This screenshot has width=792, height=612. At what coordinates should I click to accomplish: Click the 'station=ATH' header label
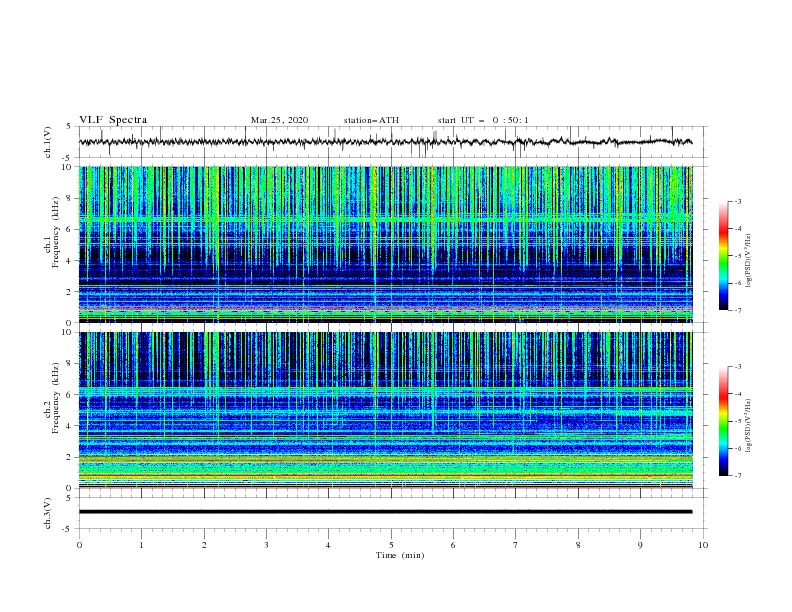pyautogui.click(x=371, y=120)
